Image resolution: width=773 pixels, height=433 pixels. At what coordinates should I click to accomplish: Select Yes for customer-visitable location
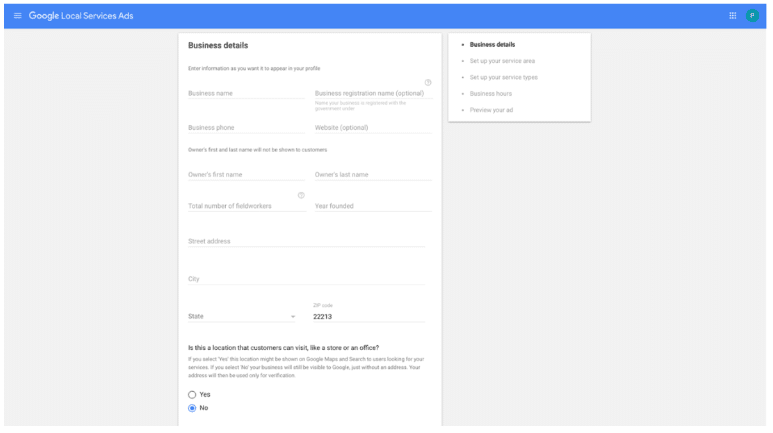(192, 395)
